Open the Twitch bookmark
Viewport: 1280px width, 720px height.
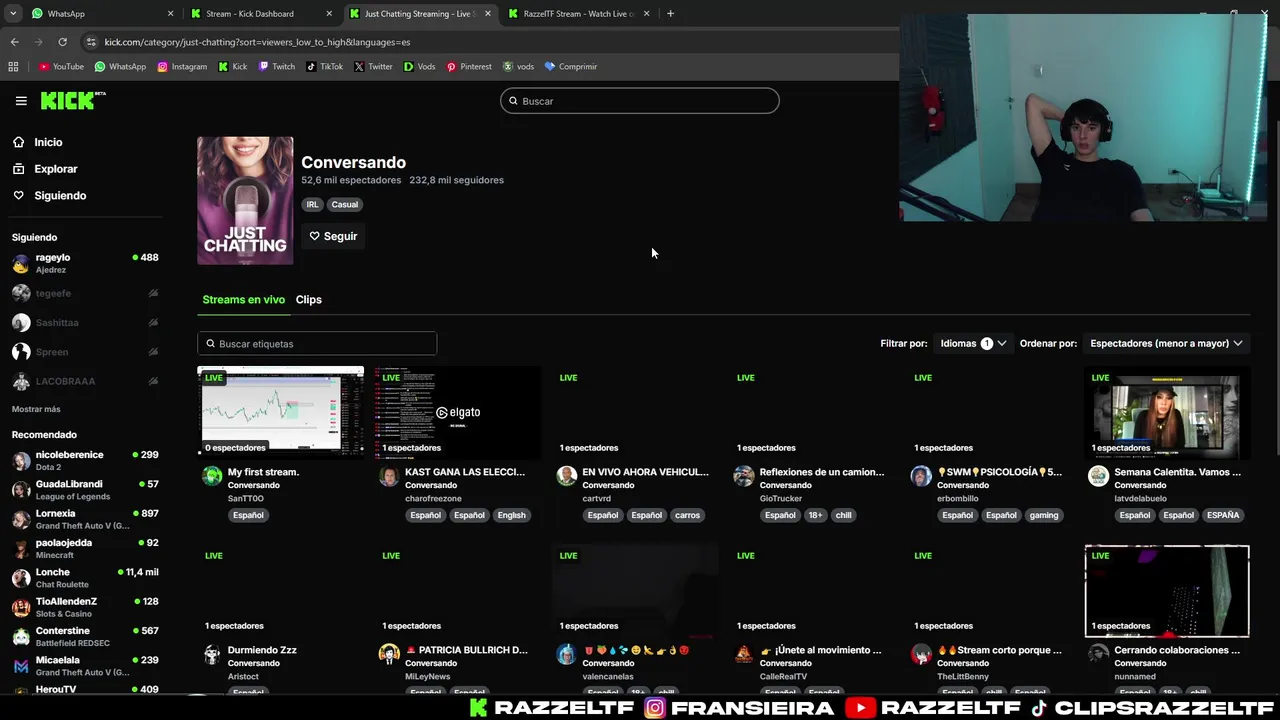(277, 67)
